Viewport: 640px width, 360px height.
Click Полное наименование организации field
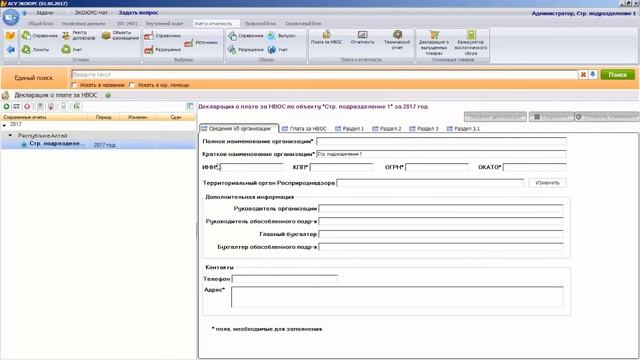point(441,142)
